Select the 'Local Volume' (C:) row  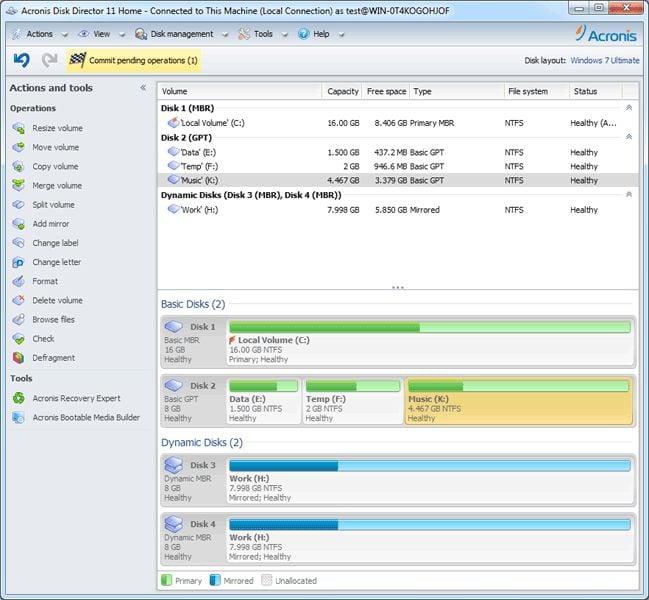[x=398, y=123]
